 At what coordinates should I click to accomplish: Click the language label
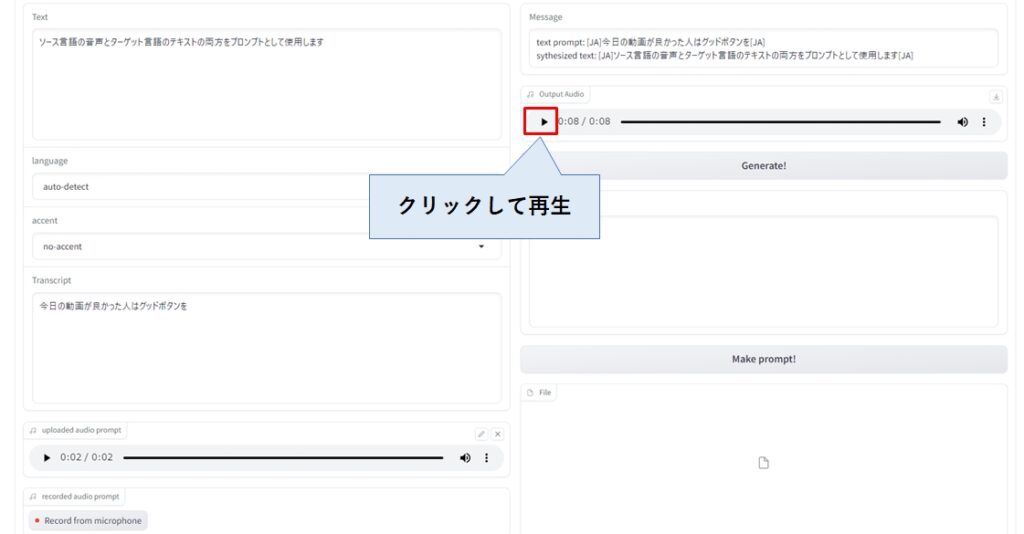click(x=50, y=161)
